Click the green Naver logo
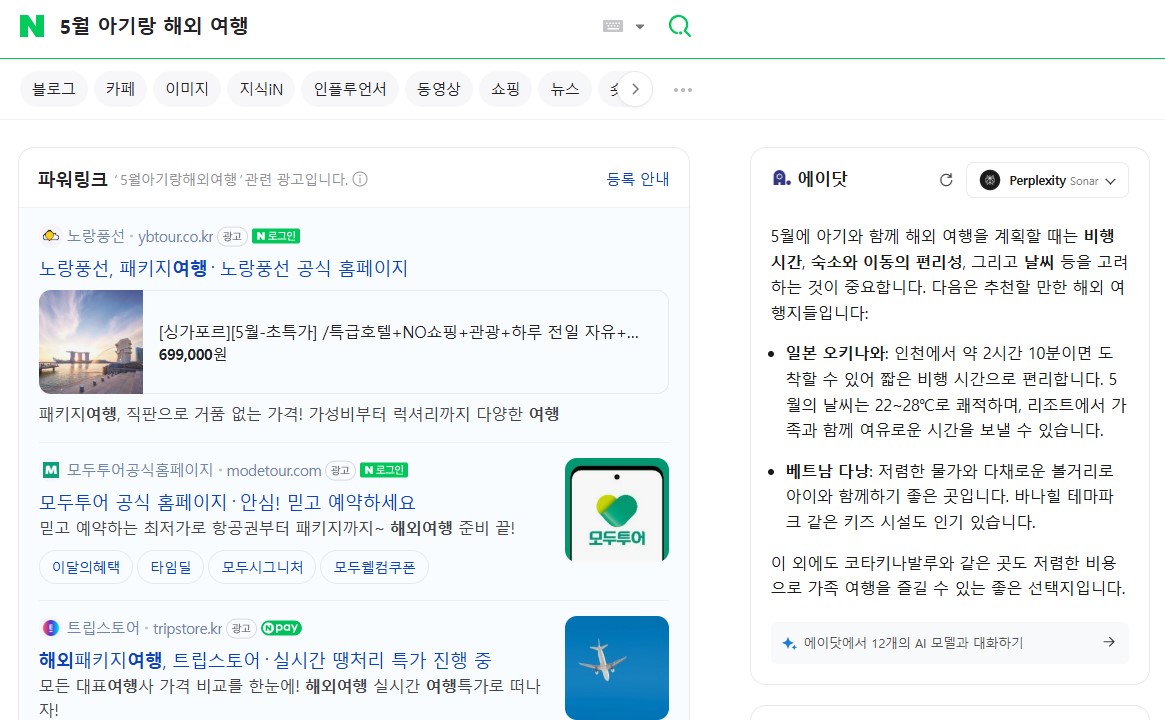 [32, 26]
